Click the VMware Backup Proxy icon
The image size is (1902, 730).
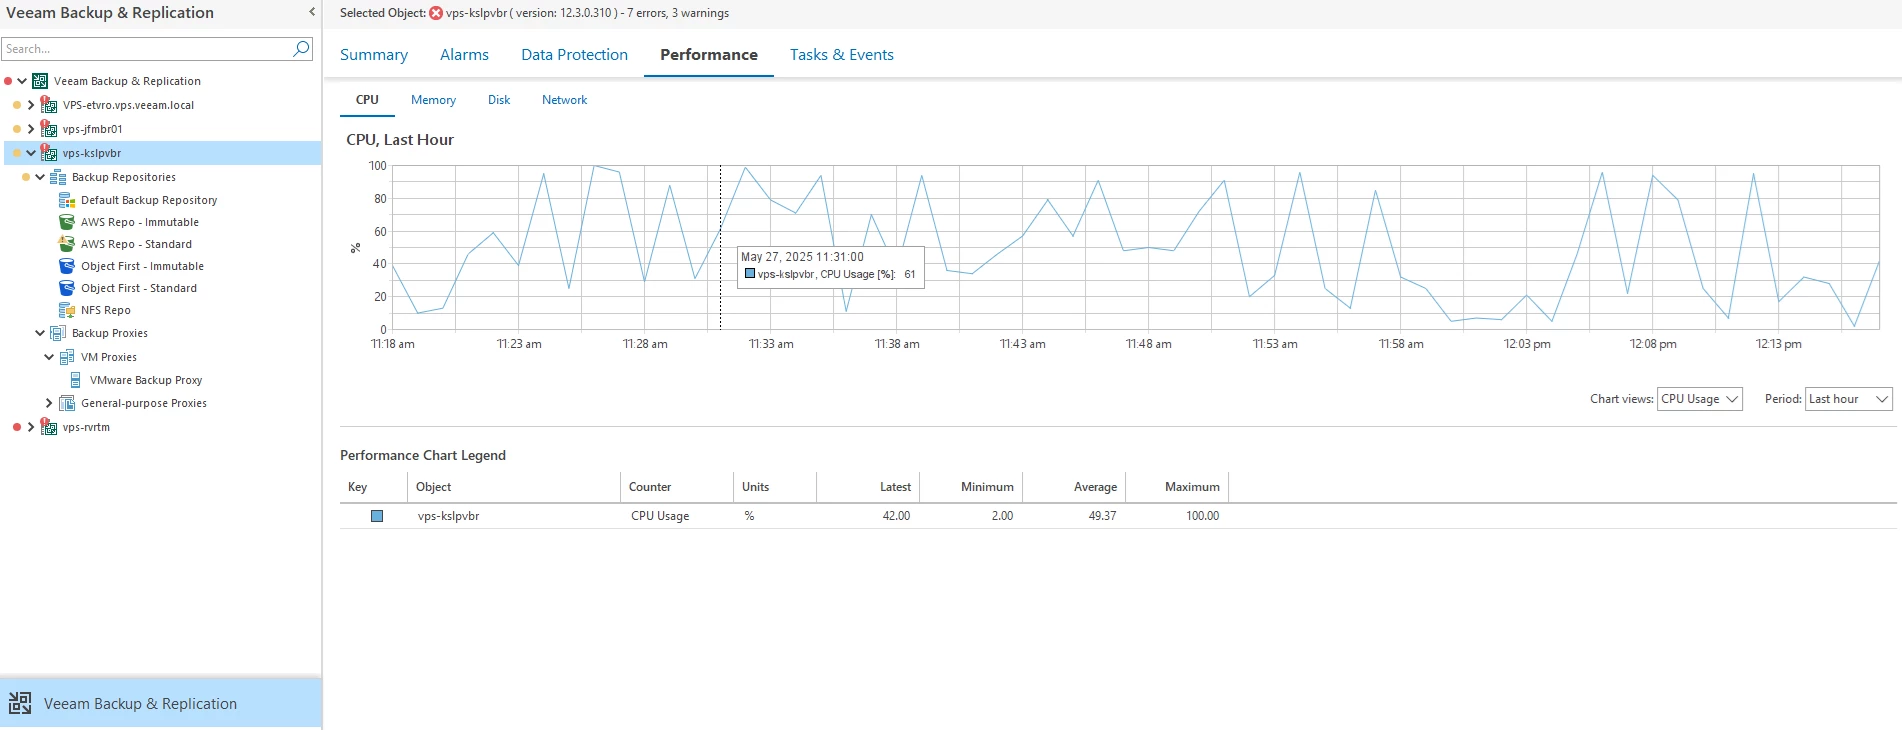coord(76,380)
